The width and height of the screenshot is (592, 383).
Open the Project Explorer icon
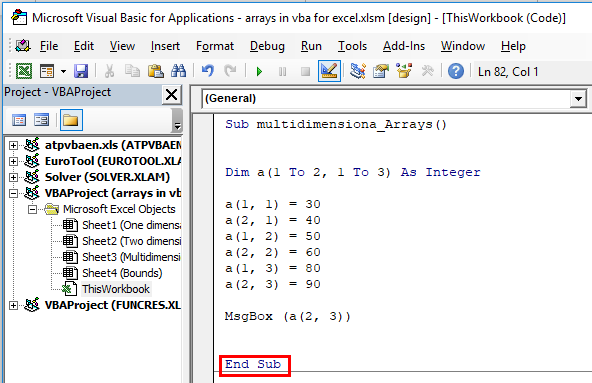[x=358, y=71]
